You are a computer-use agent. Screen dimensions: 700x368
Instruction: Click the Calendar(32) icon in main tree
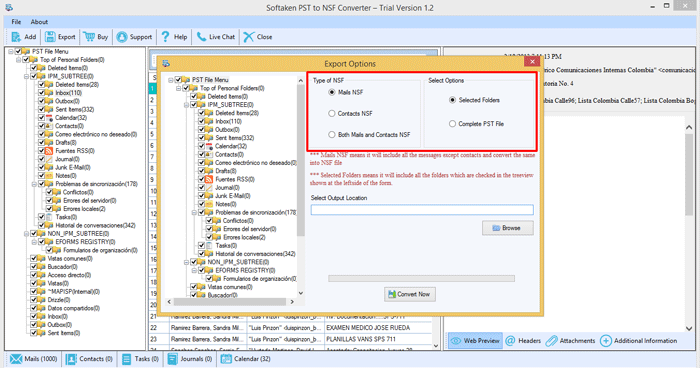[49, 118]
